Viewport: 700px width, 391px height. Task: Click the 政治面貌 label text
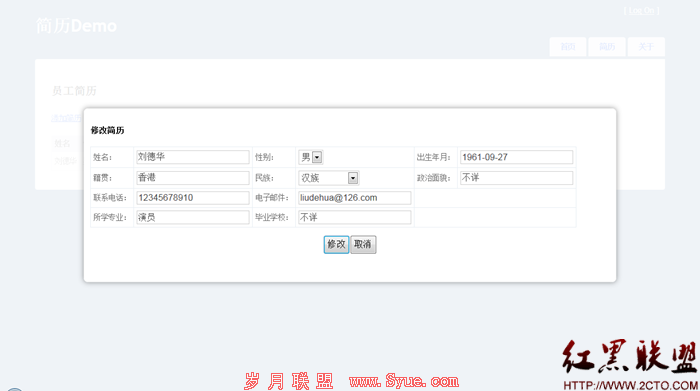point(433,178)
